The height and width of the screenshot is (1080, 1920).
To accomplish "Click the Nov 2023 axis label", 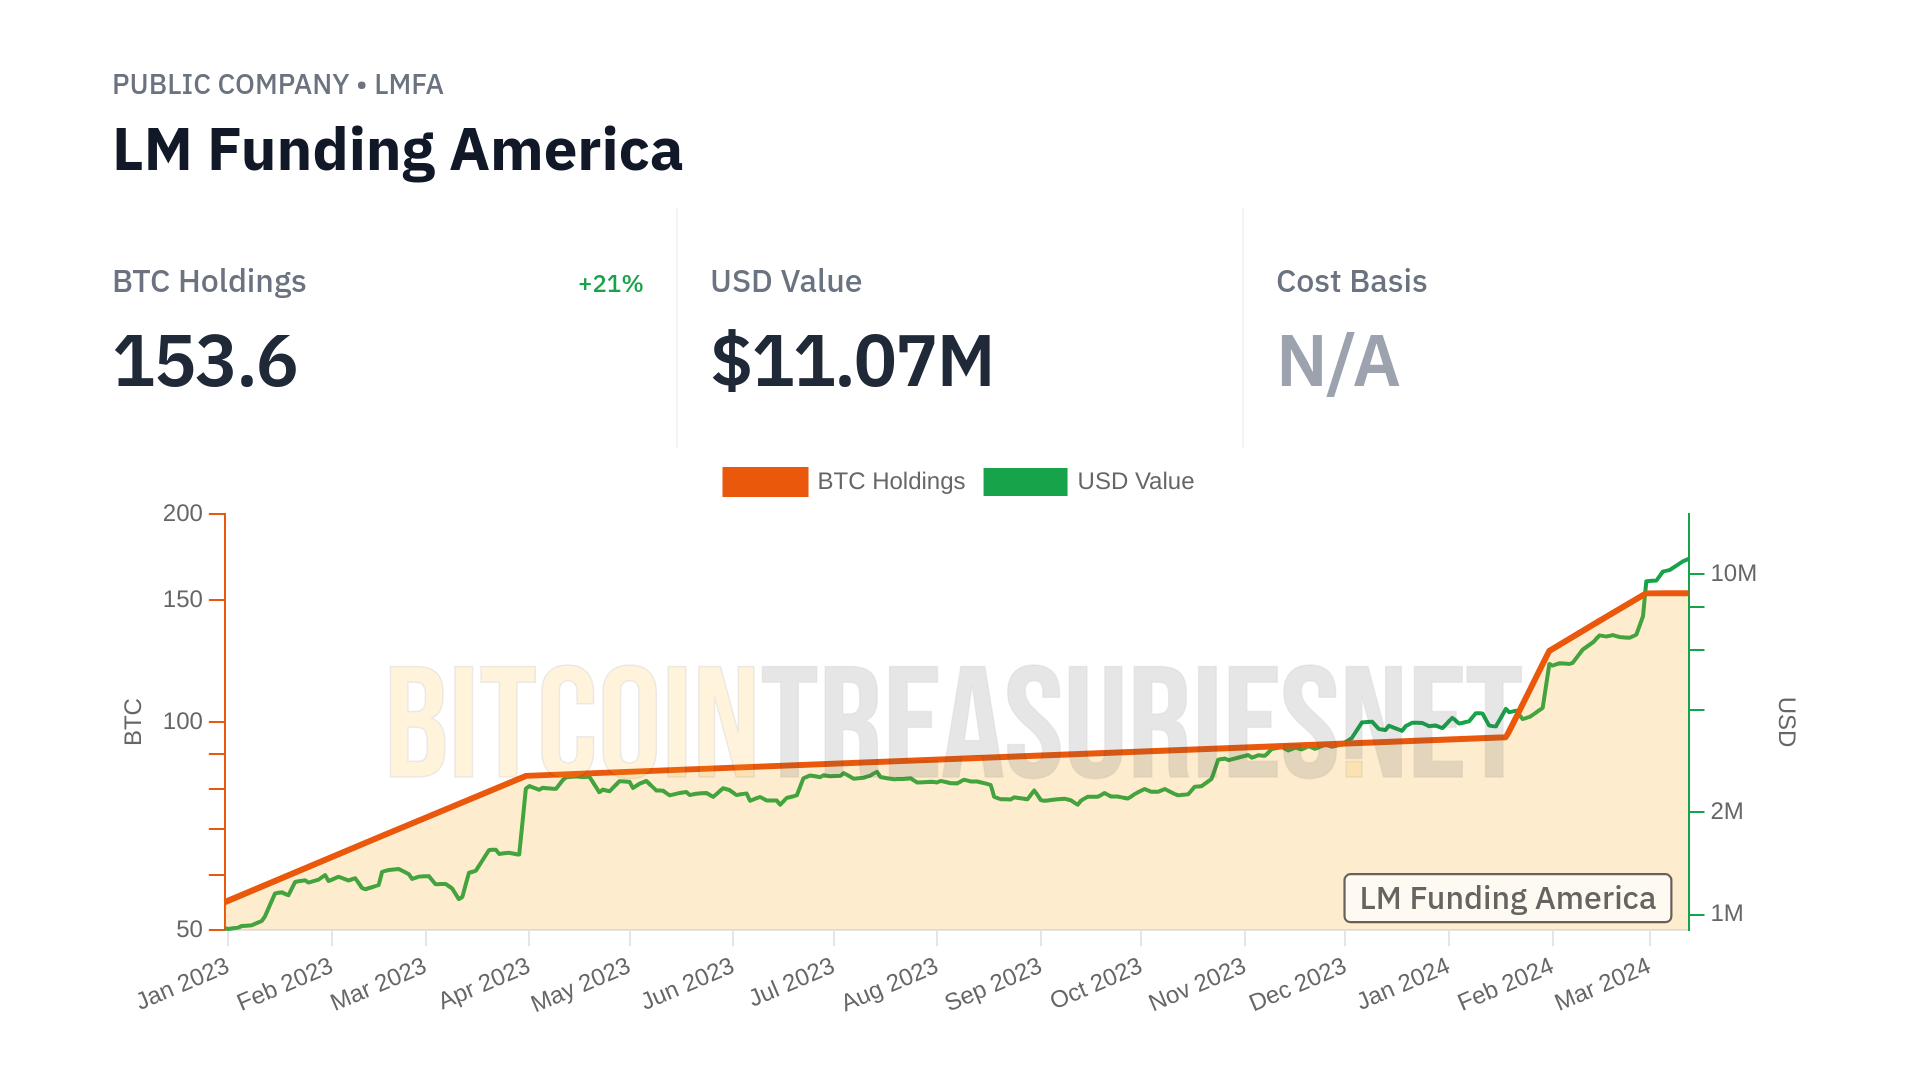I will tap(1197, 983).
